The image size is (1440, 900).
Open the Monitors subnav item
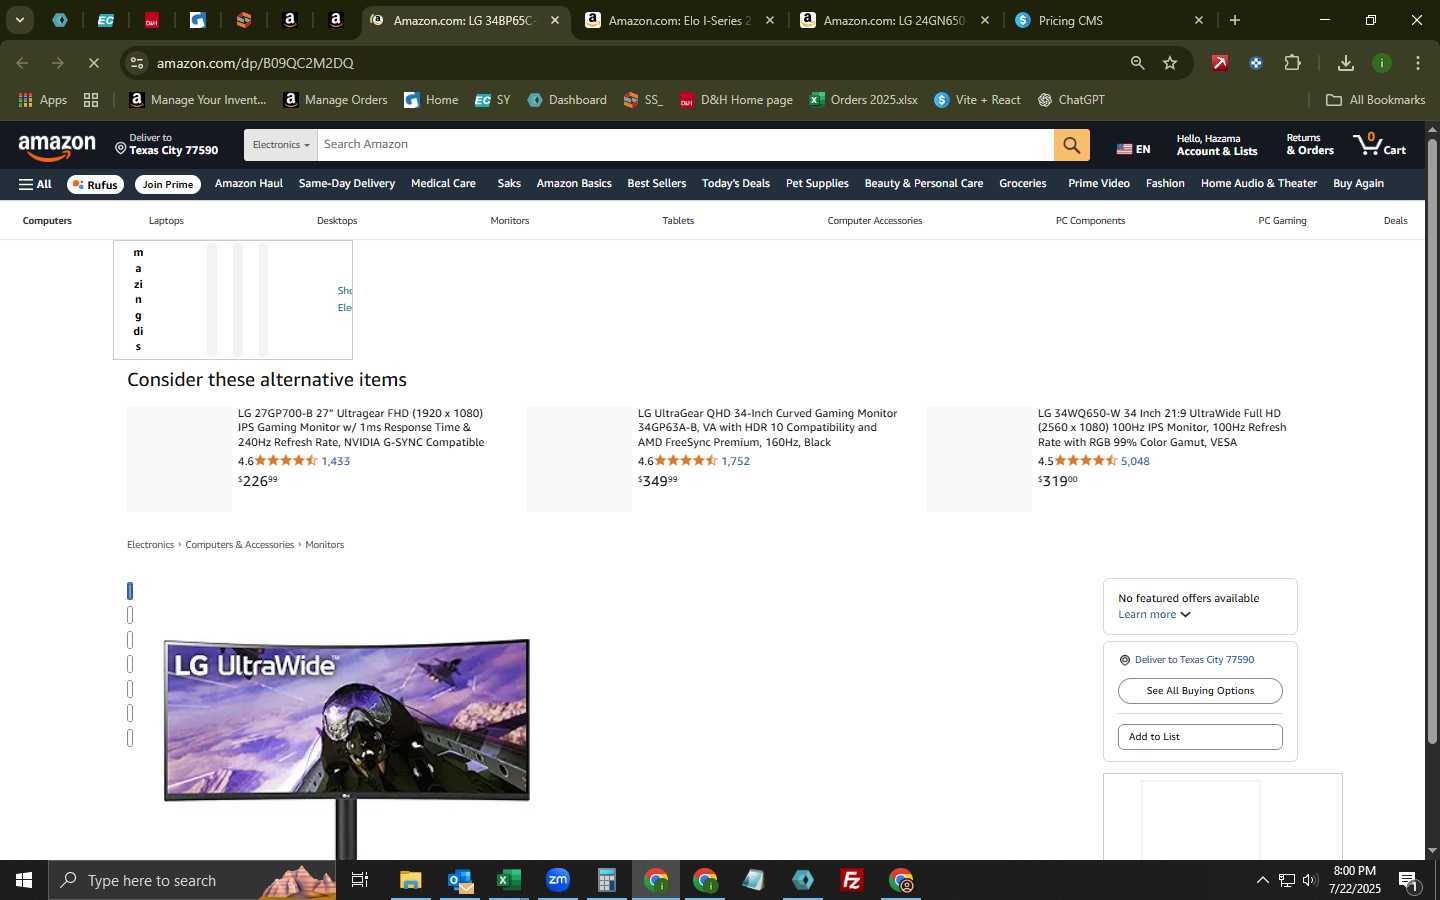510,221
